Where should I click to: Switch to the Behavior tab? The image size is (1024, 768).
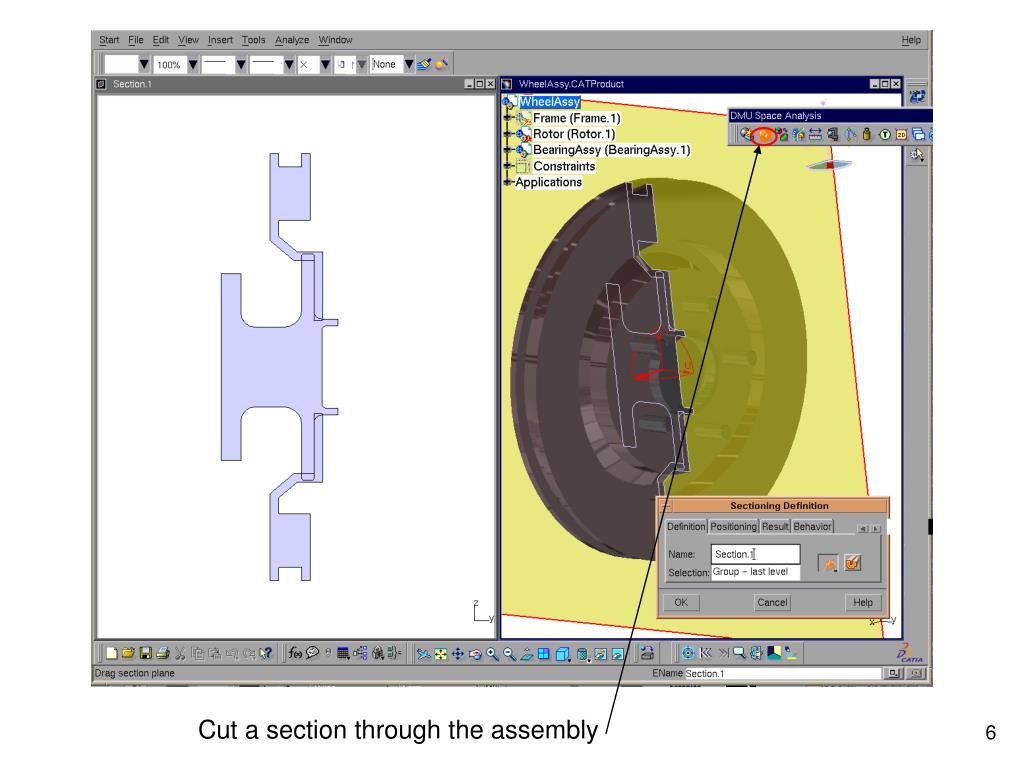pos(812,526)
